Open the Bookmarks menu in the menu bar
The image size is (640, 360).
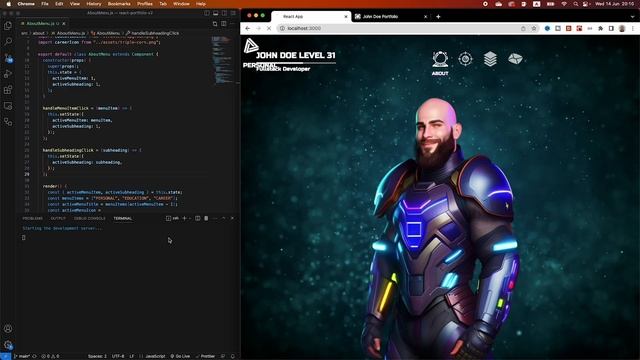[x=119, y=4]
